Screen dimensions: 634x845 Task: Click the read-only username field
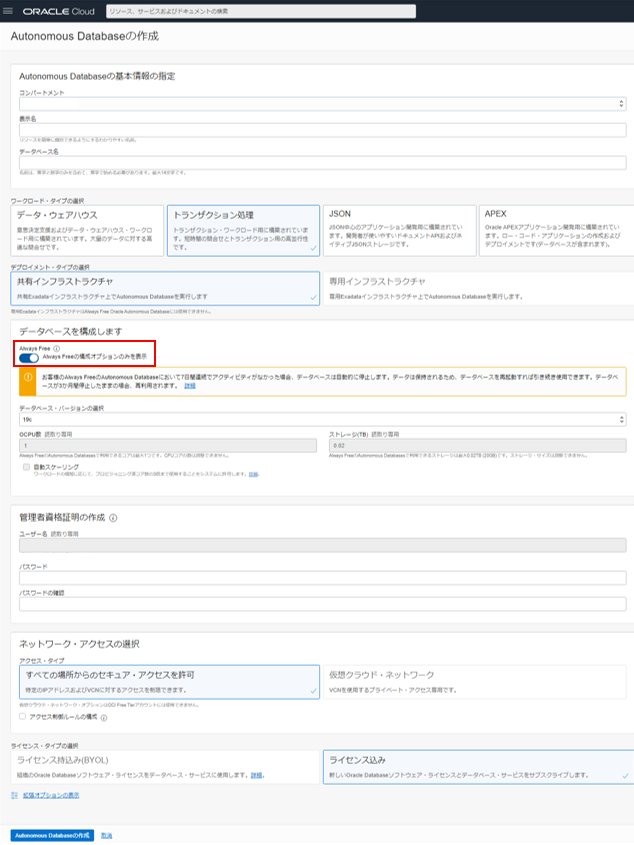point(322,545)
